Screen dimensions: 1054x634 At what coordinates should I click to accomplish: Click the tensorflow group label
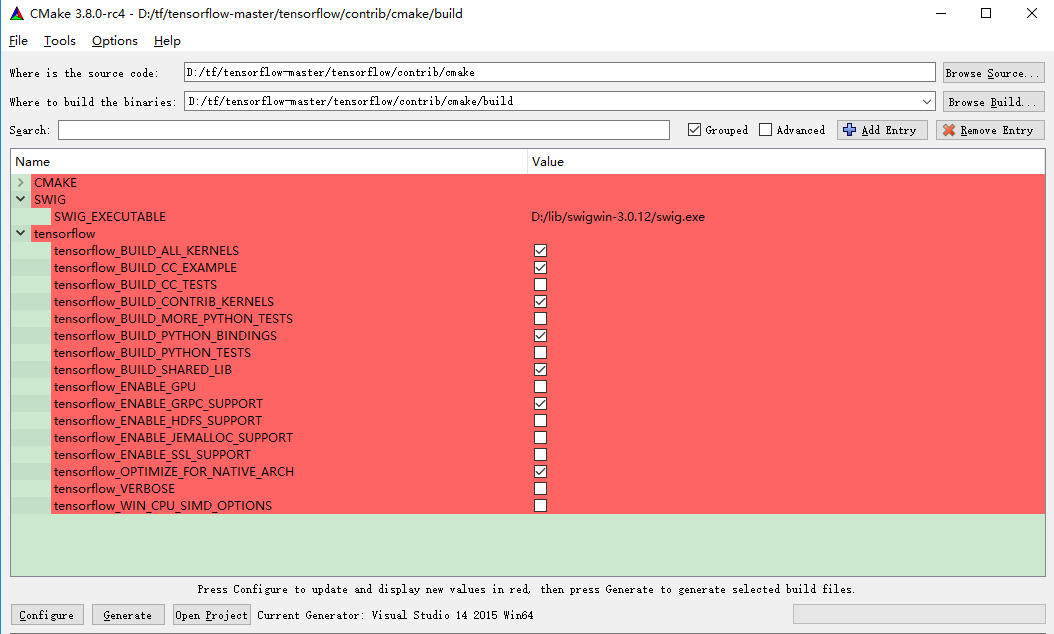point(65,233)
